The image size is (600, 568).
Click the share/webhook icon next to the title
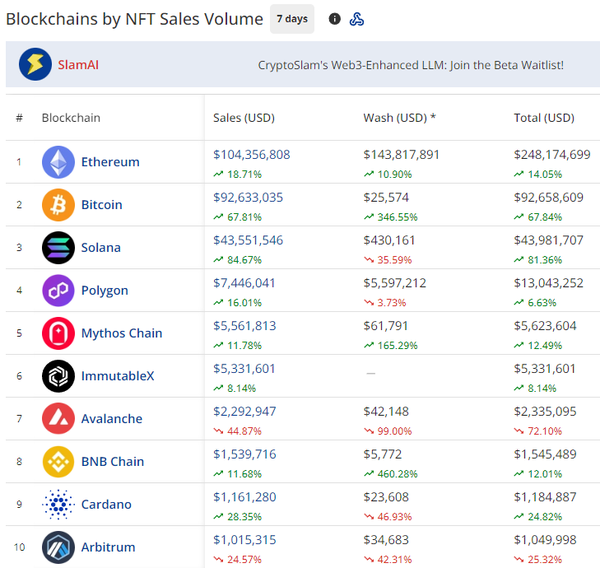pyautogui.click(x=357, y=19)
